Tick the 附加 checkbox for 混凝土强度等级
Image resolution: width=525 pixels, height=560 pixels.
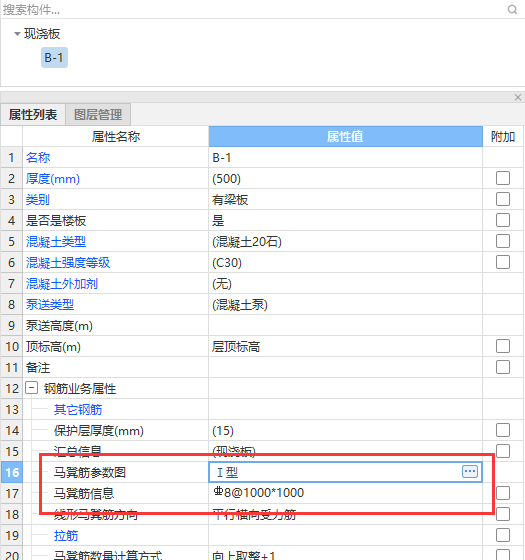[502, 262]
